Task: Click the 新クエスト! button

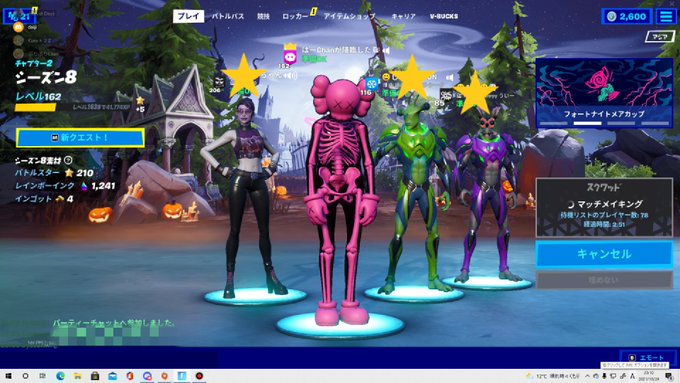Action: coord(80,137)
